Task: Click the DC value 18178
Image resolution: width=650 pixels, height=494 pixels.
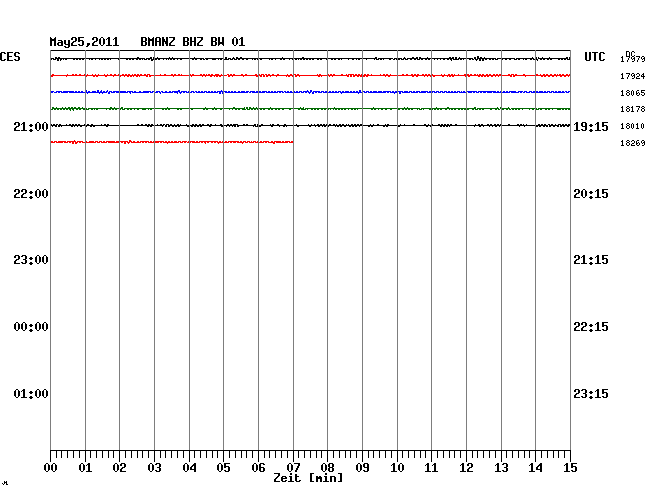Action: [x=633, y=109]
